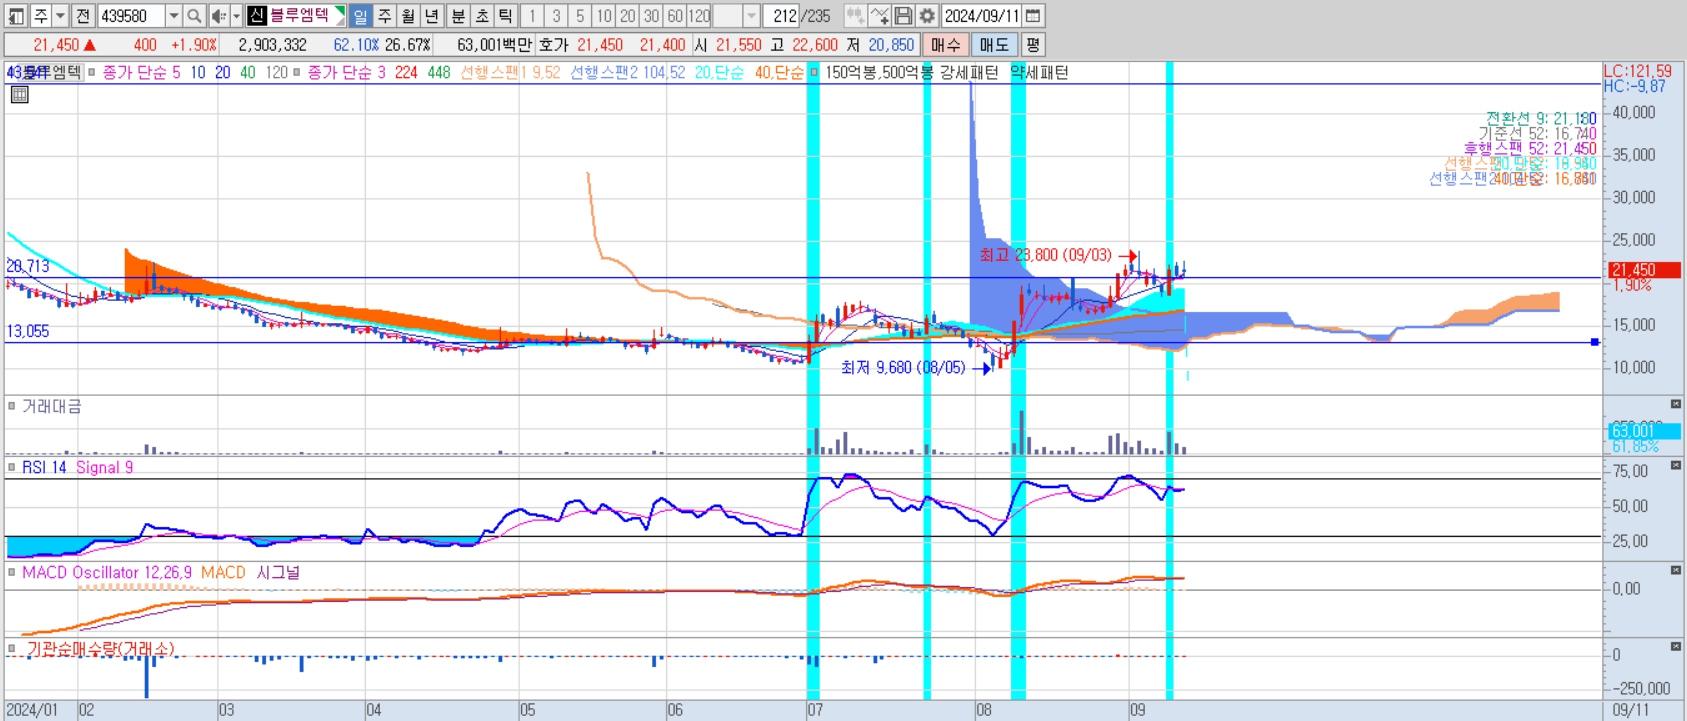This screenshot has width=1687, height=721.
Task: Click the 신 badge before stock name
Action: point(257,16)
